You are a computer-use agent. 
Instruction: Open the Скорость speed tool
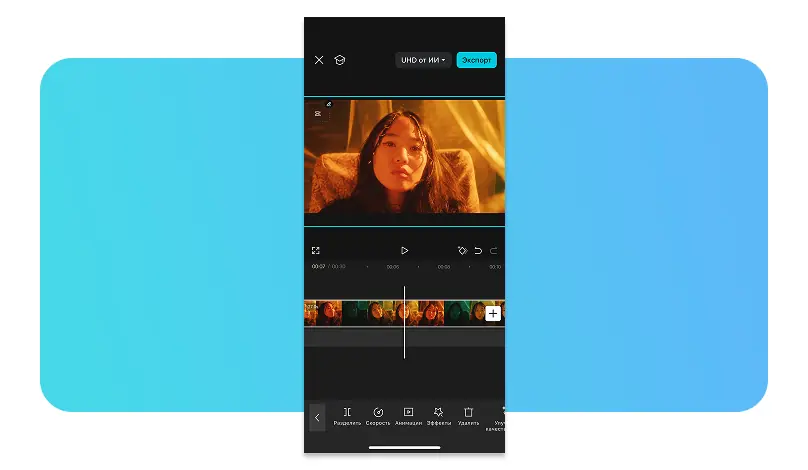click(x=378, y=416)
